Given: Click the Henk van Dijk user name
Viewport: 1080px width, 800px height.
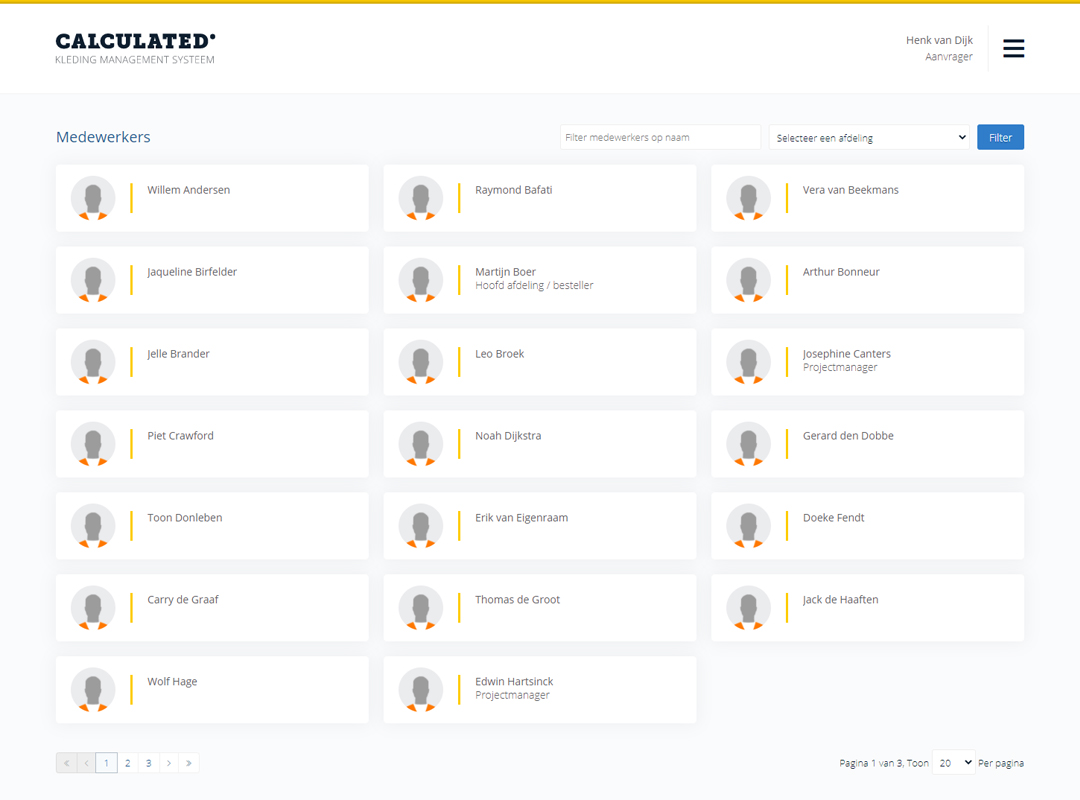Looking at the screenshot, I should tap(939, 40).
